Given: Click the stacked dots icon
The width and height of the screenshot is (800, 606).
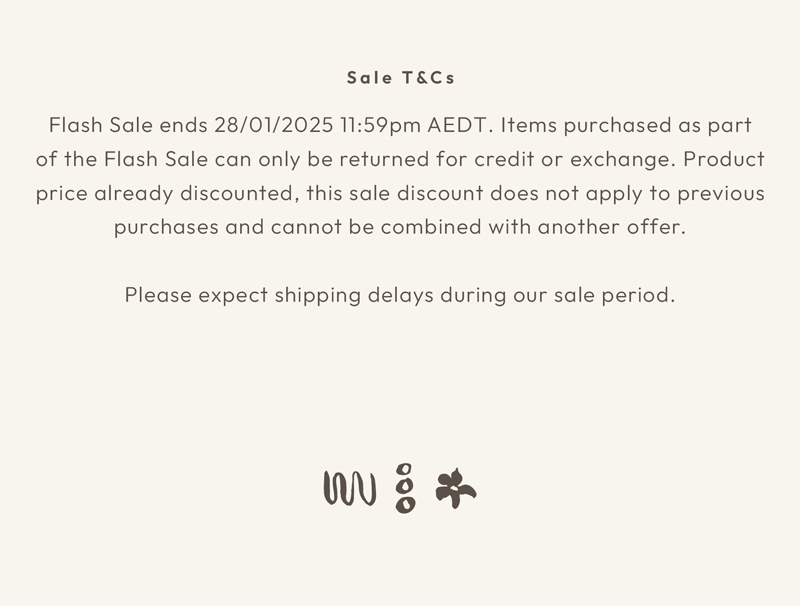Looking at the screenshot, I should (405, 488).
